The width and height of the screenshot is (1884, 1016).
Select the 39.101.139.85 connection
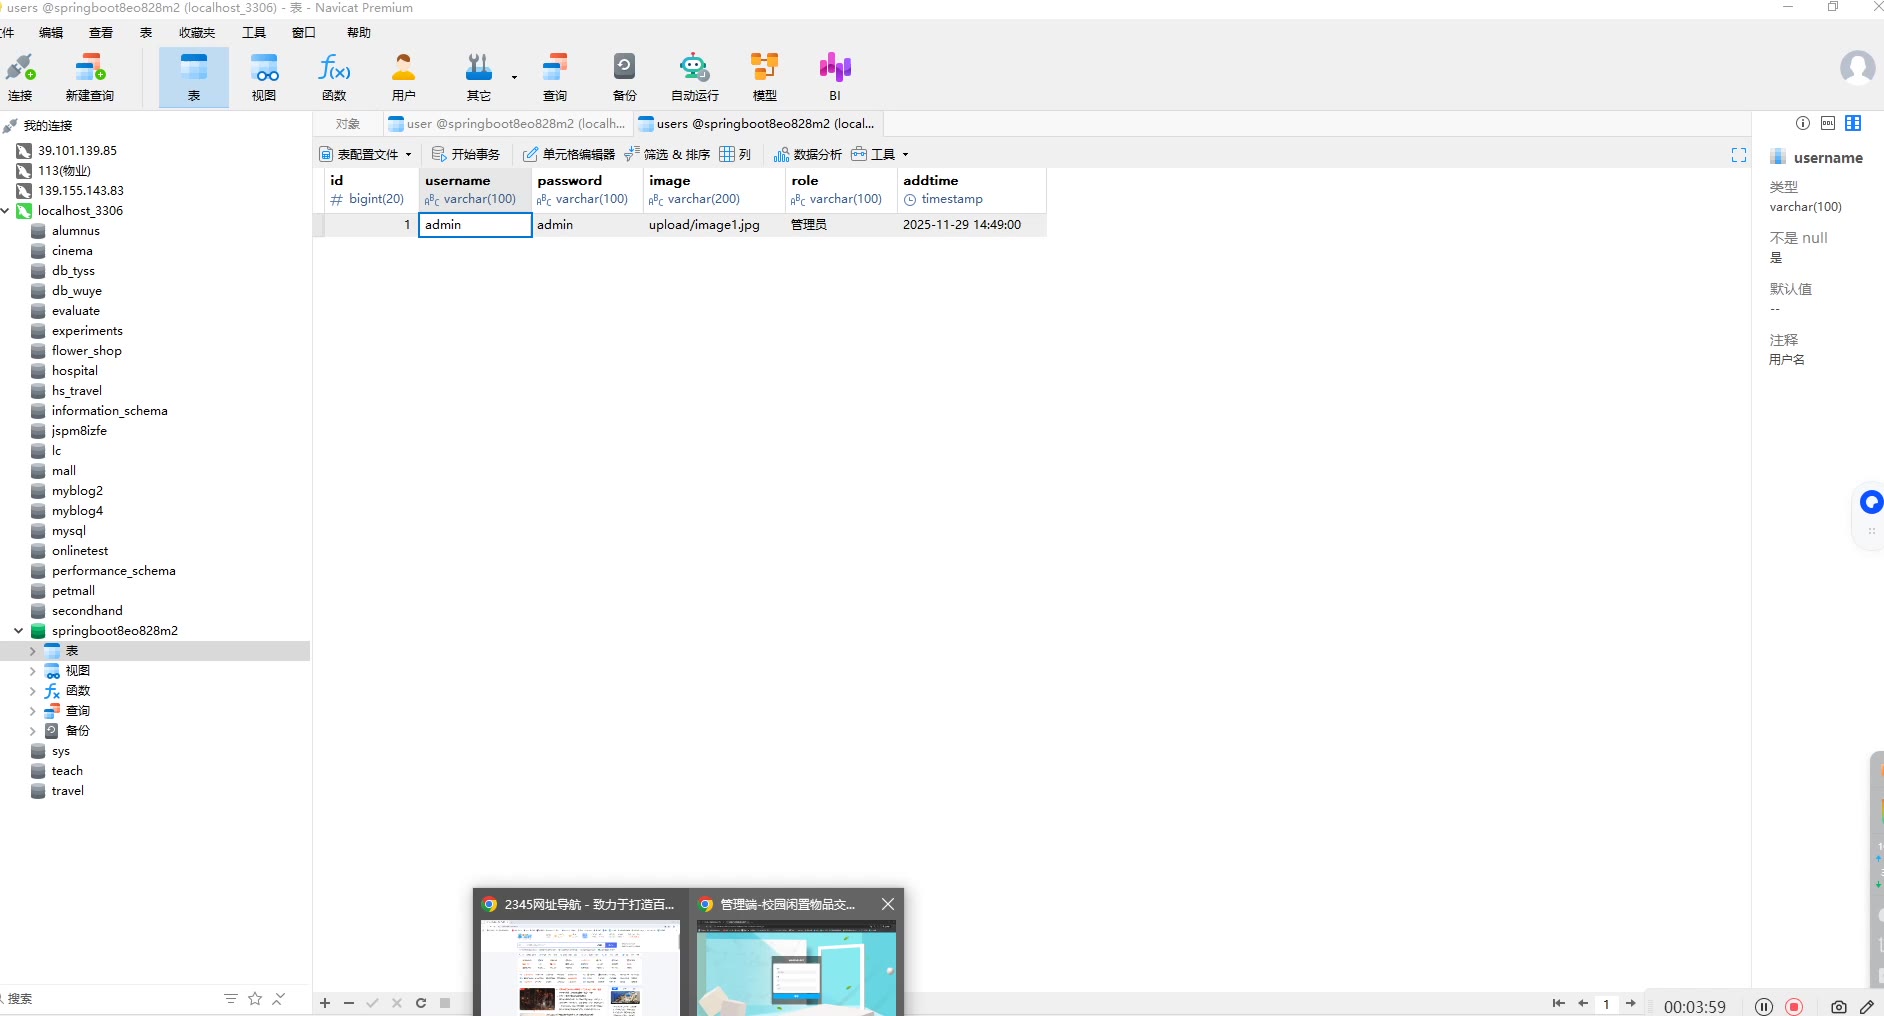[x=77, y=151]
